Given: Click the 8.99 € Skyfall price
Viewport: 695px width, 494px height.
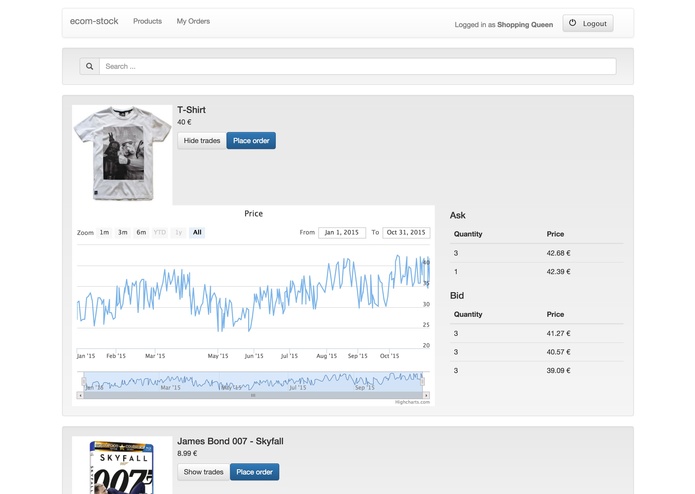Looking at the screenshot, I should click(x=187, y=453).
